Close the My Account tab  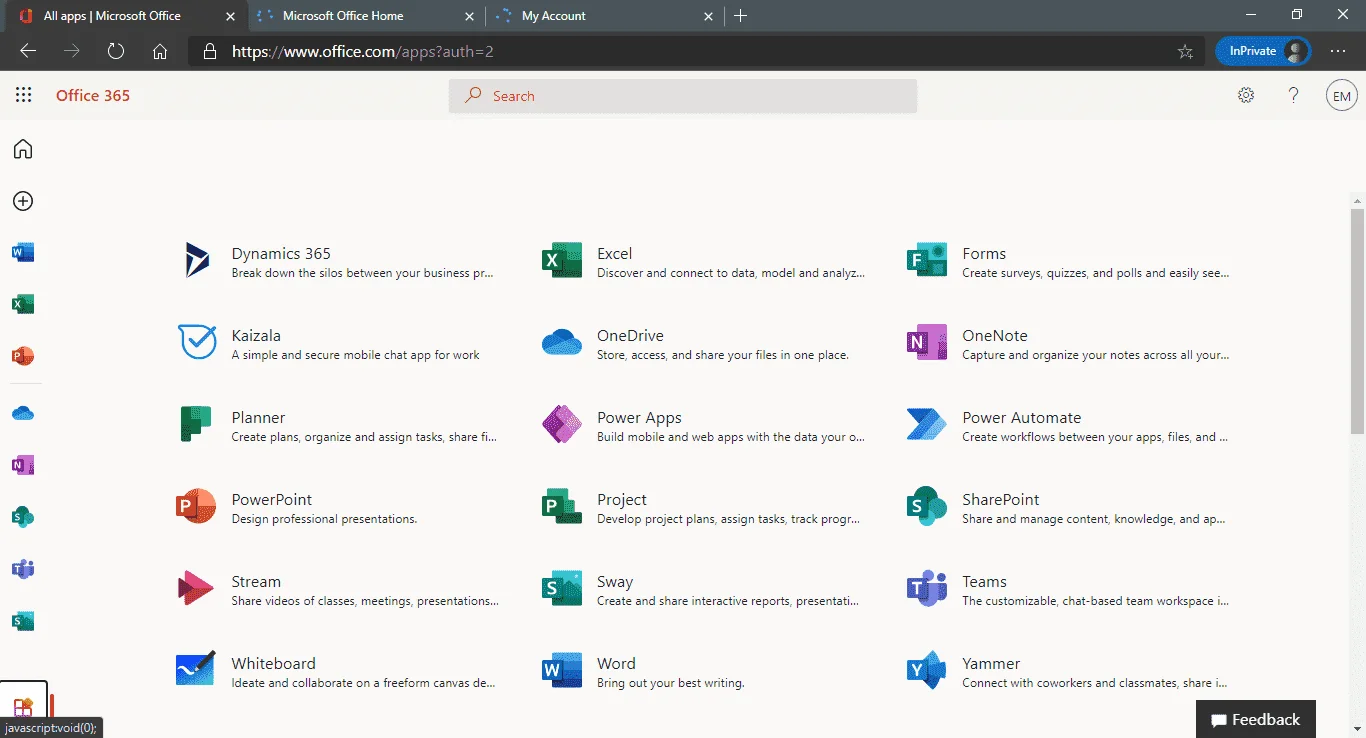(x=709, y=16)
